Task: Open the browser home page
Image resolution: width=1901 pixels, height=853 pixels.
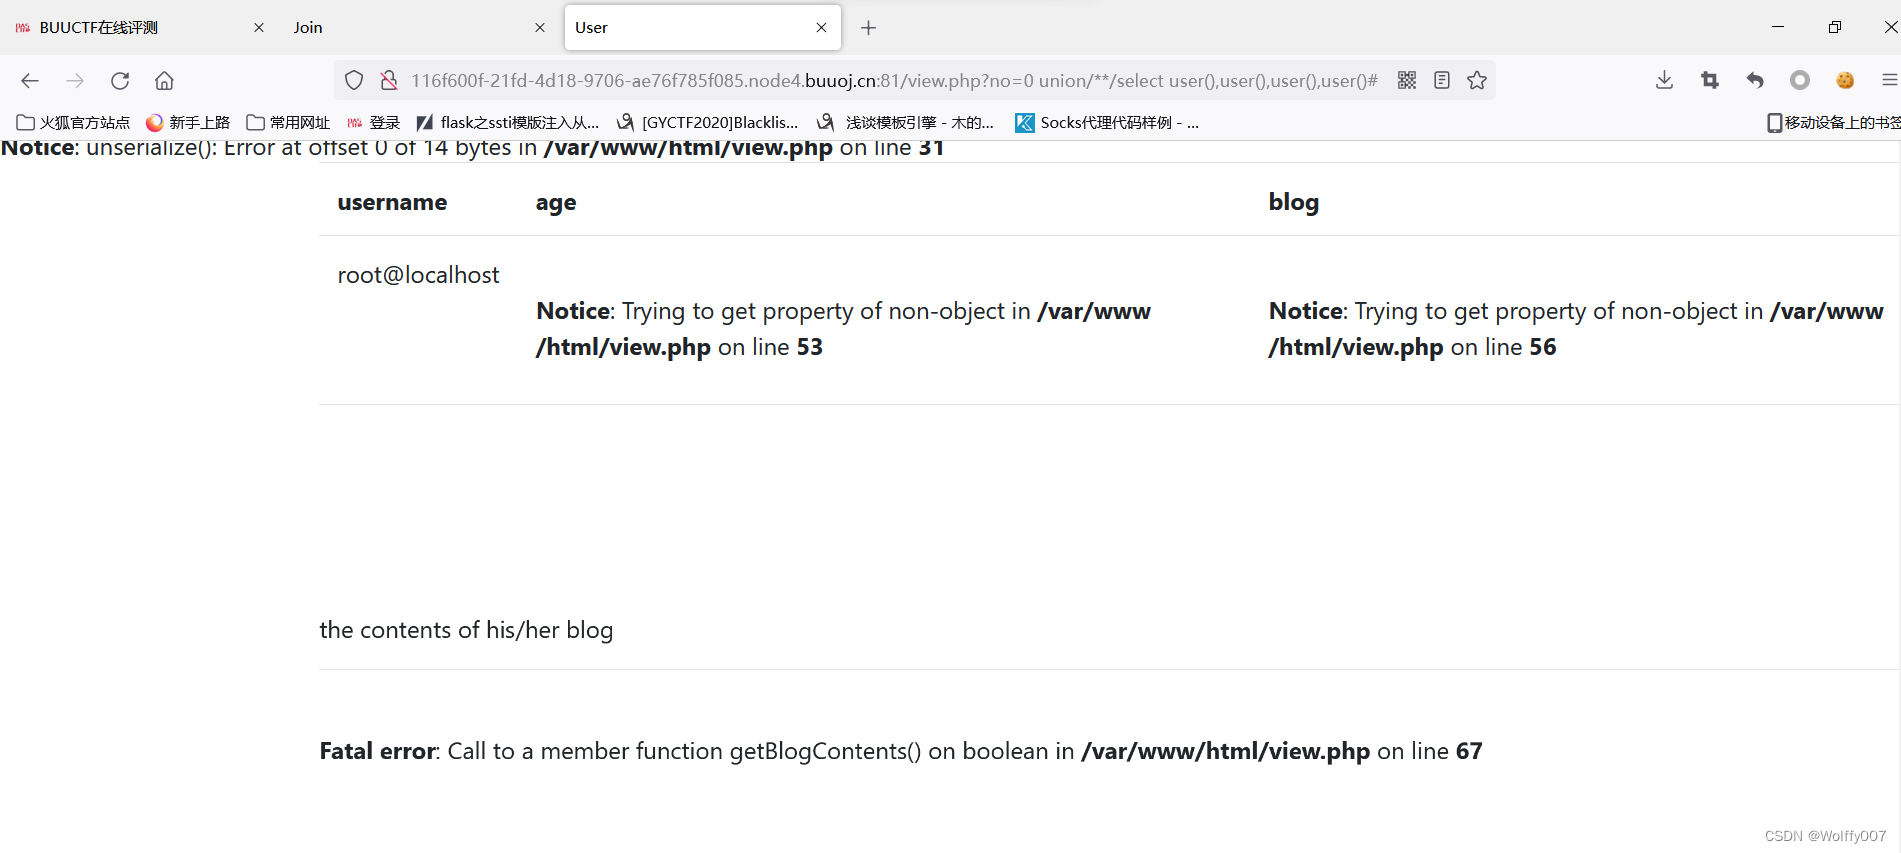Action: coord(165,81)
